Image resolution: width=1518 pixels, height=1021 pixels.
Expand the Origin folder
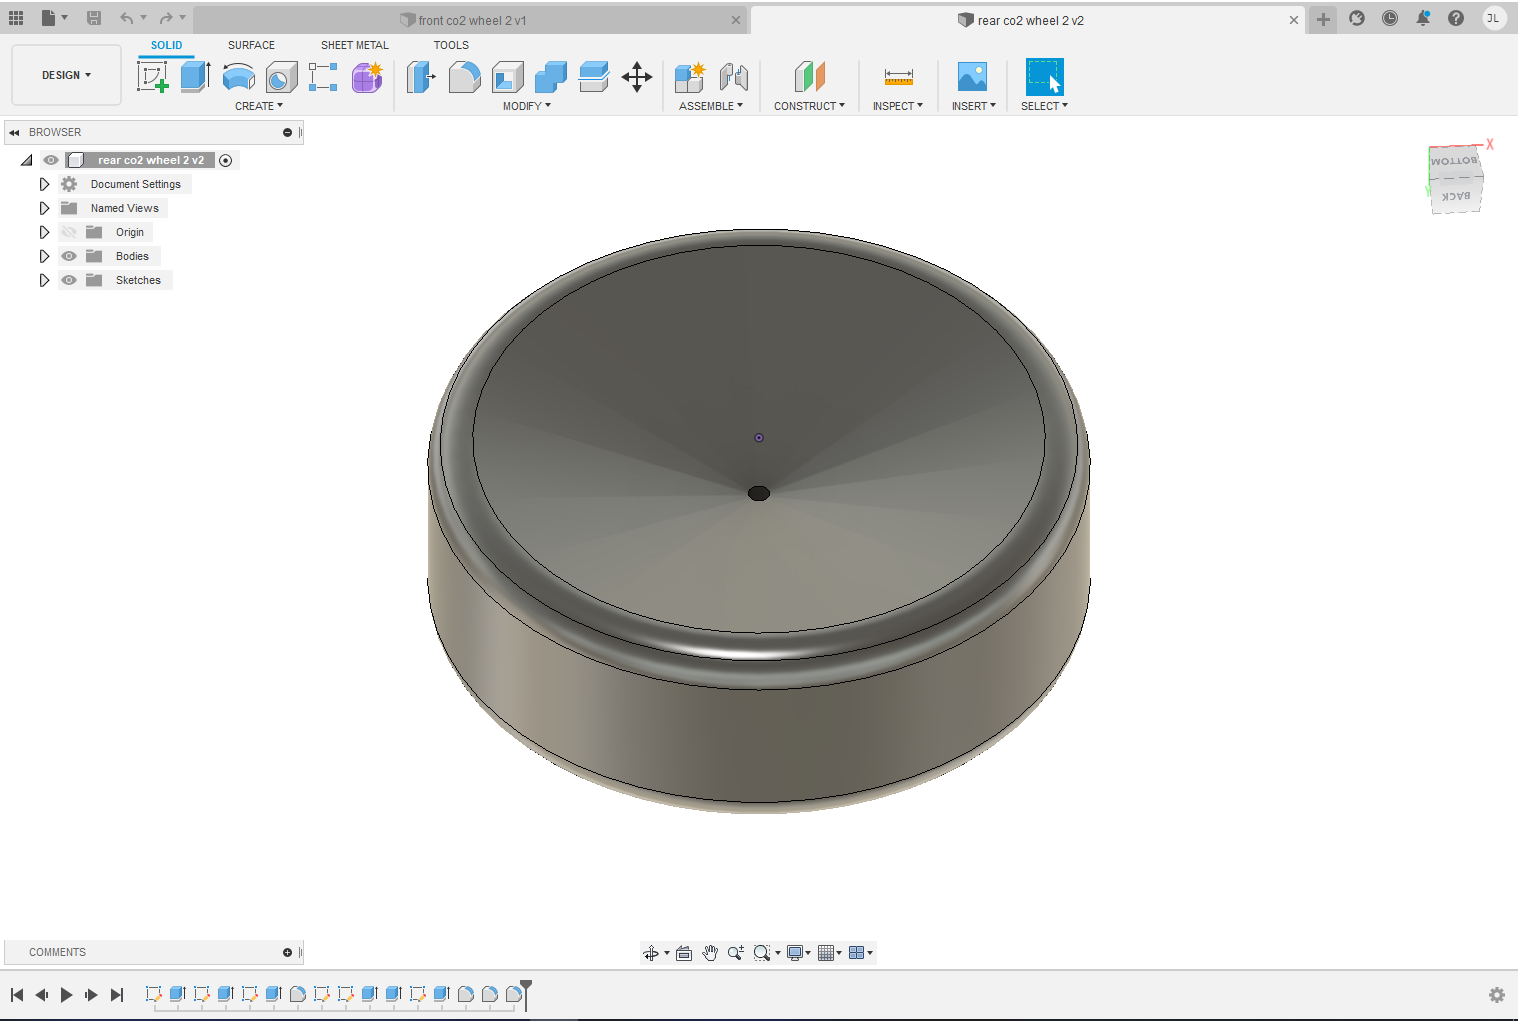44,232
